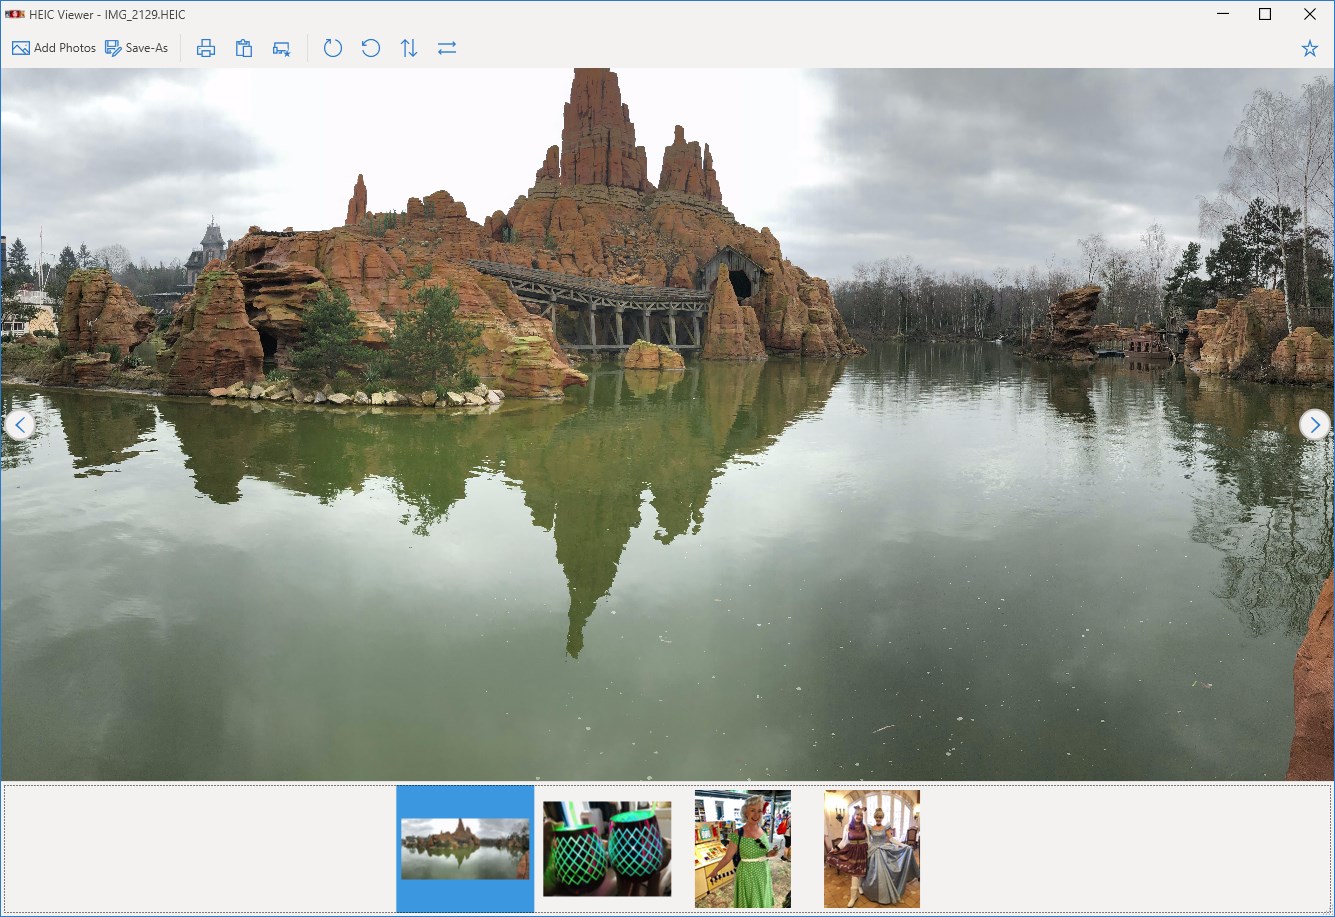This screenshot has width=1335, height=917.
Task: Select the green polka dot dress thumbnail
Action: (743, 849)
